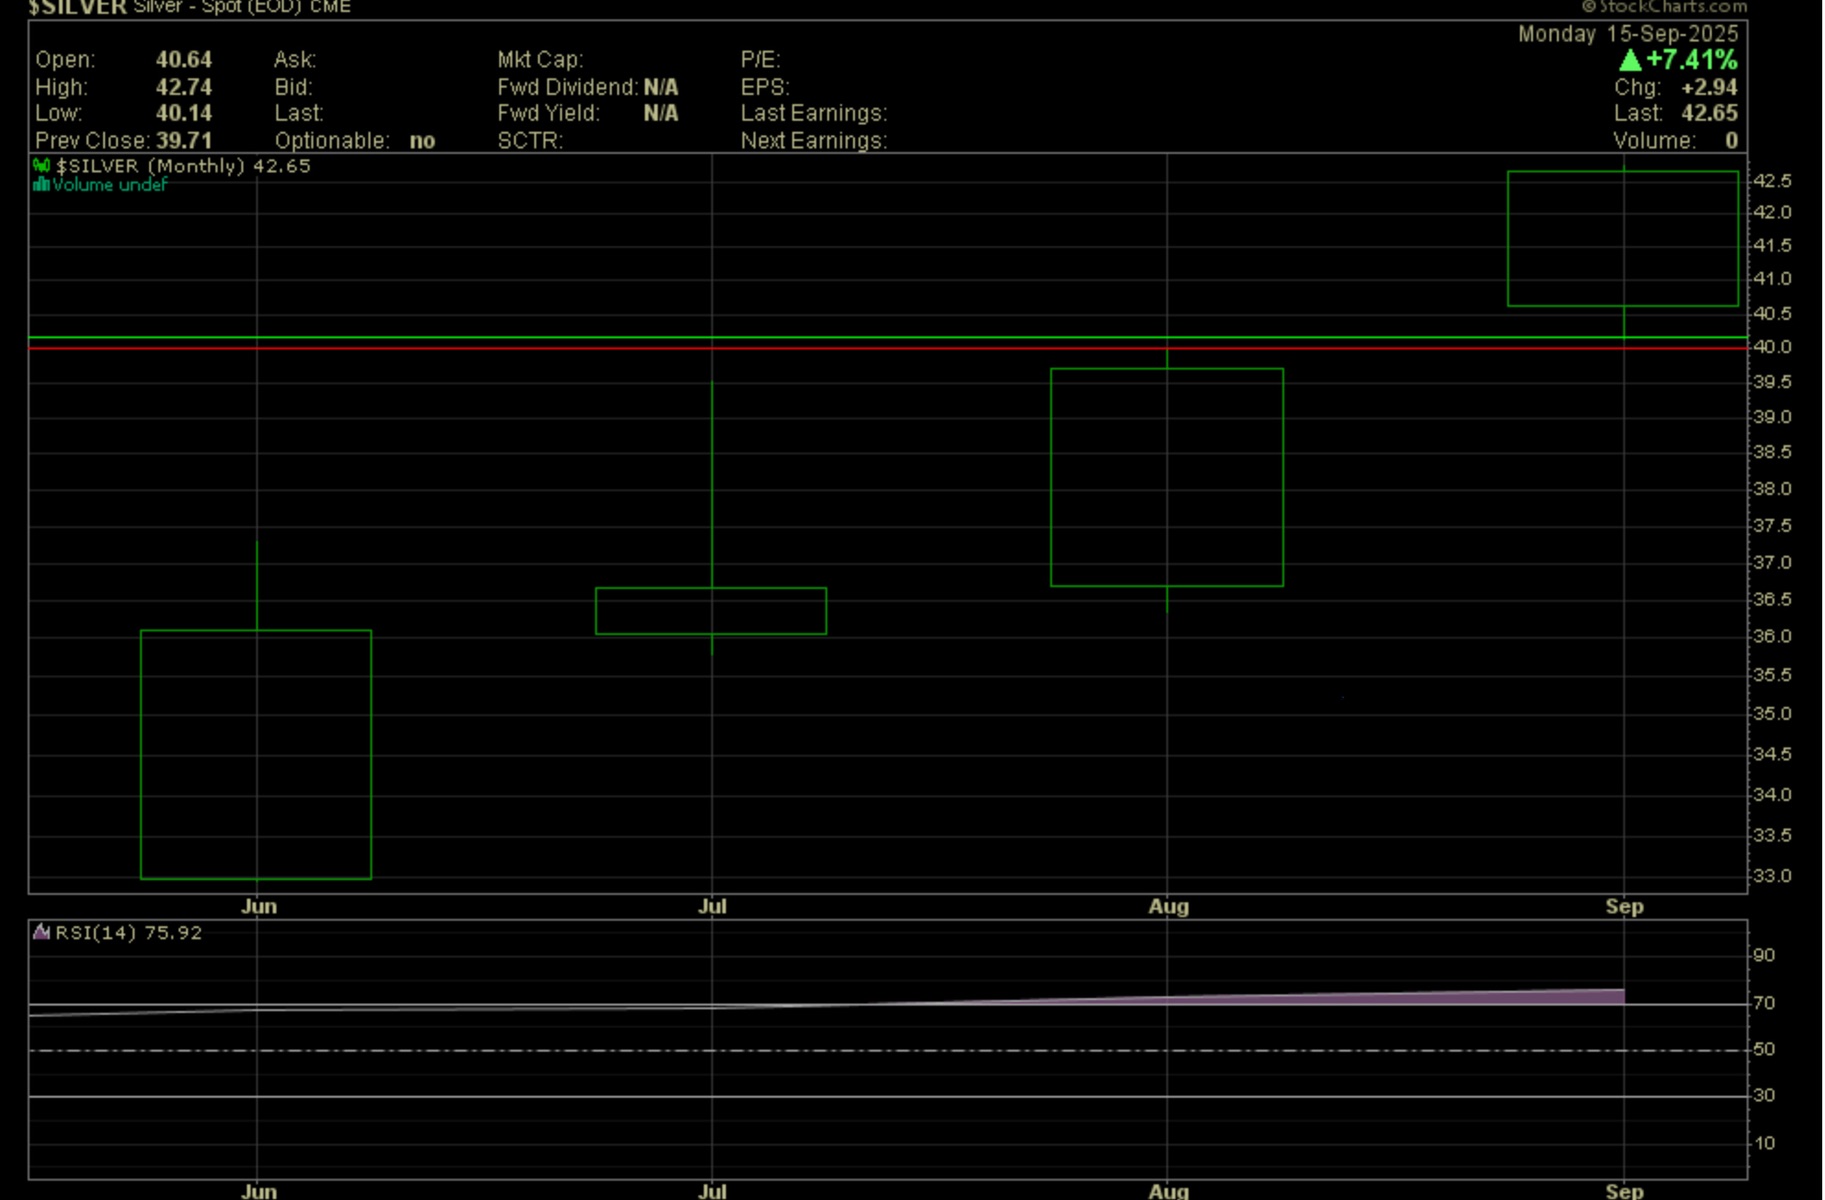
Task: Click the 50 level label on RSI axis
Action: tap(1764, 1049)
